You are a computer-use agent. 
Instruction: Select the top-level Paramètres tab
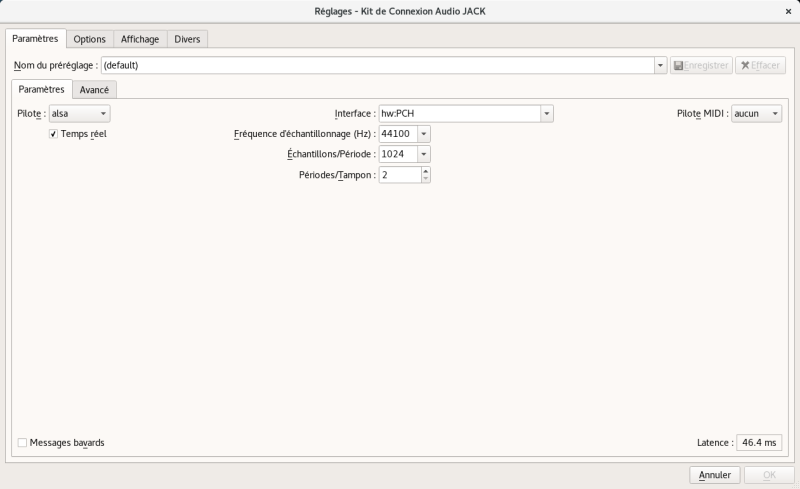[35, 38]
